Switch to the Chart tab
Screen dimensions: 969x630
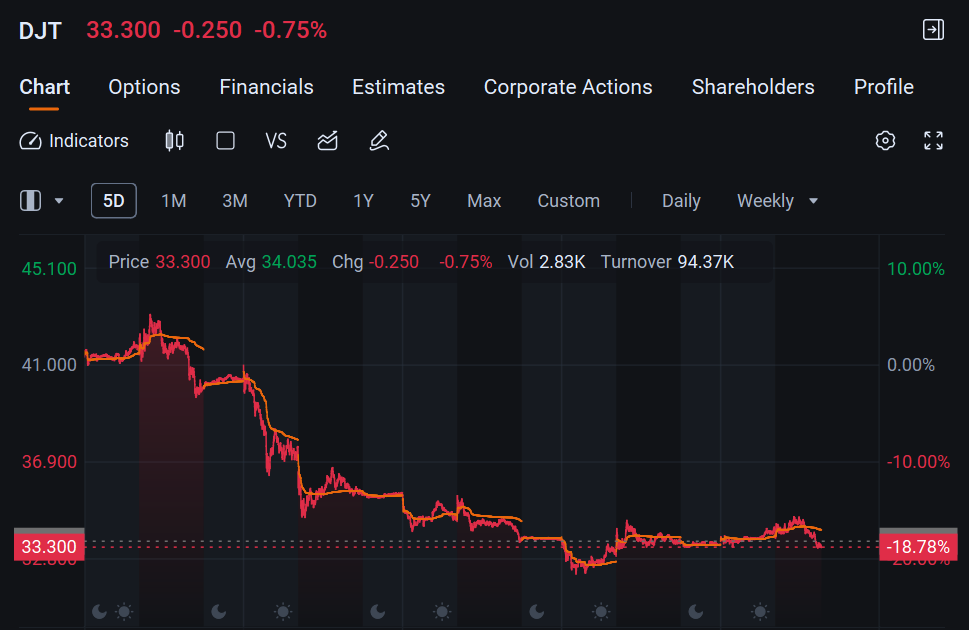[44, 87]
